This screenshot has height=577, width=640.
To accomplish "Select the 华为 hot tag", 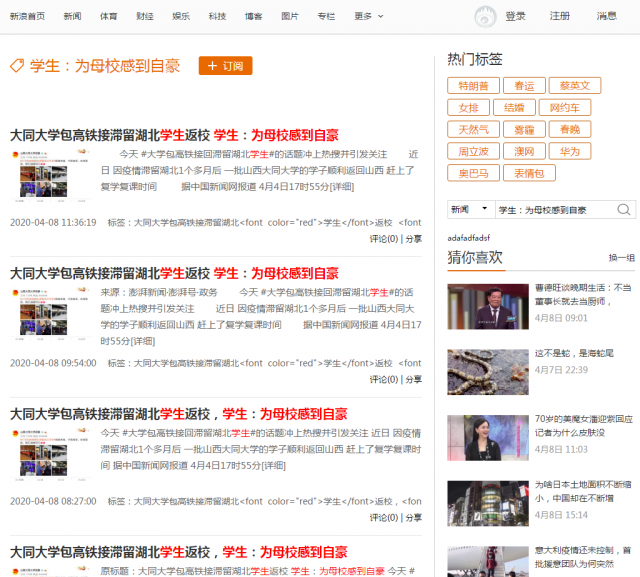I will pyautogui.click(x=570, y=152).
